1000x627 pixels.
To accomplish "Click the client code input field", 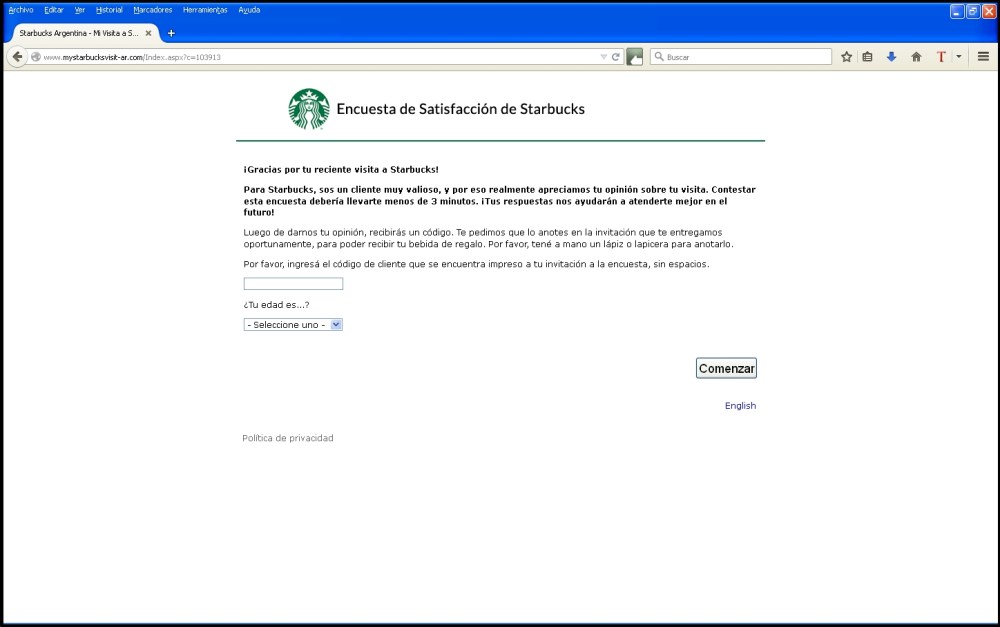I will pos(292,283).
